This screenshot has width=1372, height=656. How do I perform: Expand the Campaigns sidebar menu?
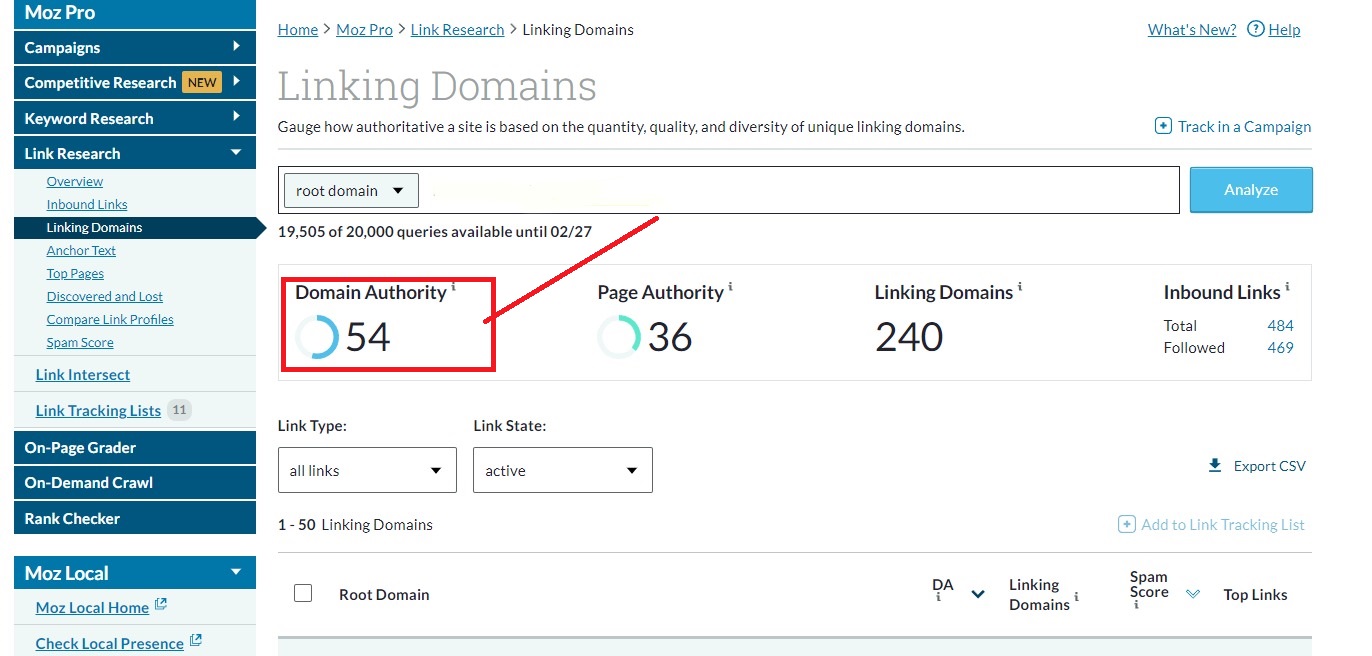[x=236, y=46]
